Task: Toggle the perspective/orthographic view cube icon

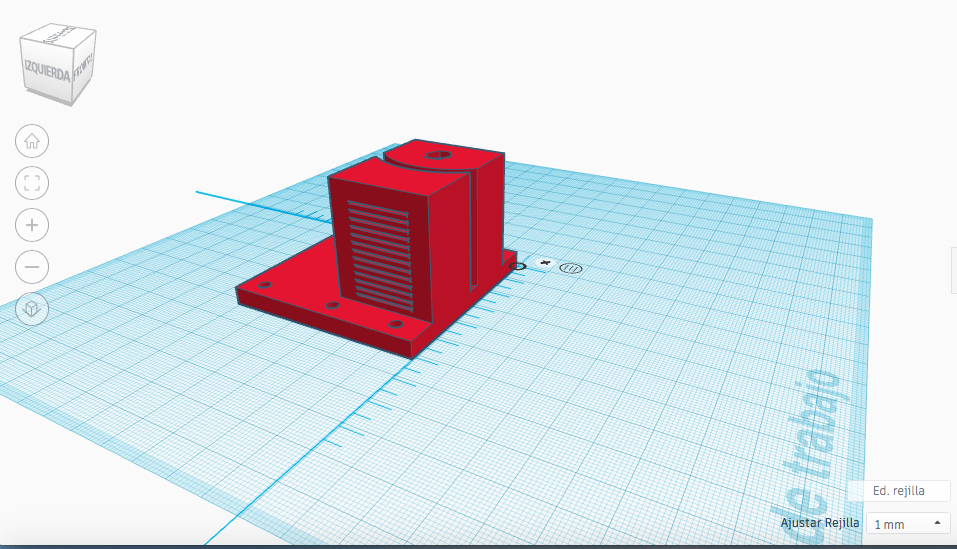Action: [32, 309]
